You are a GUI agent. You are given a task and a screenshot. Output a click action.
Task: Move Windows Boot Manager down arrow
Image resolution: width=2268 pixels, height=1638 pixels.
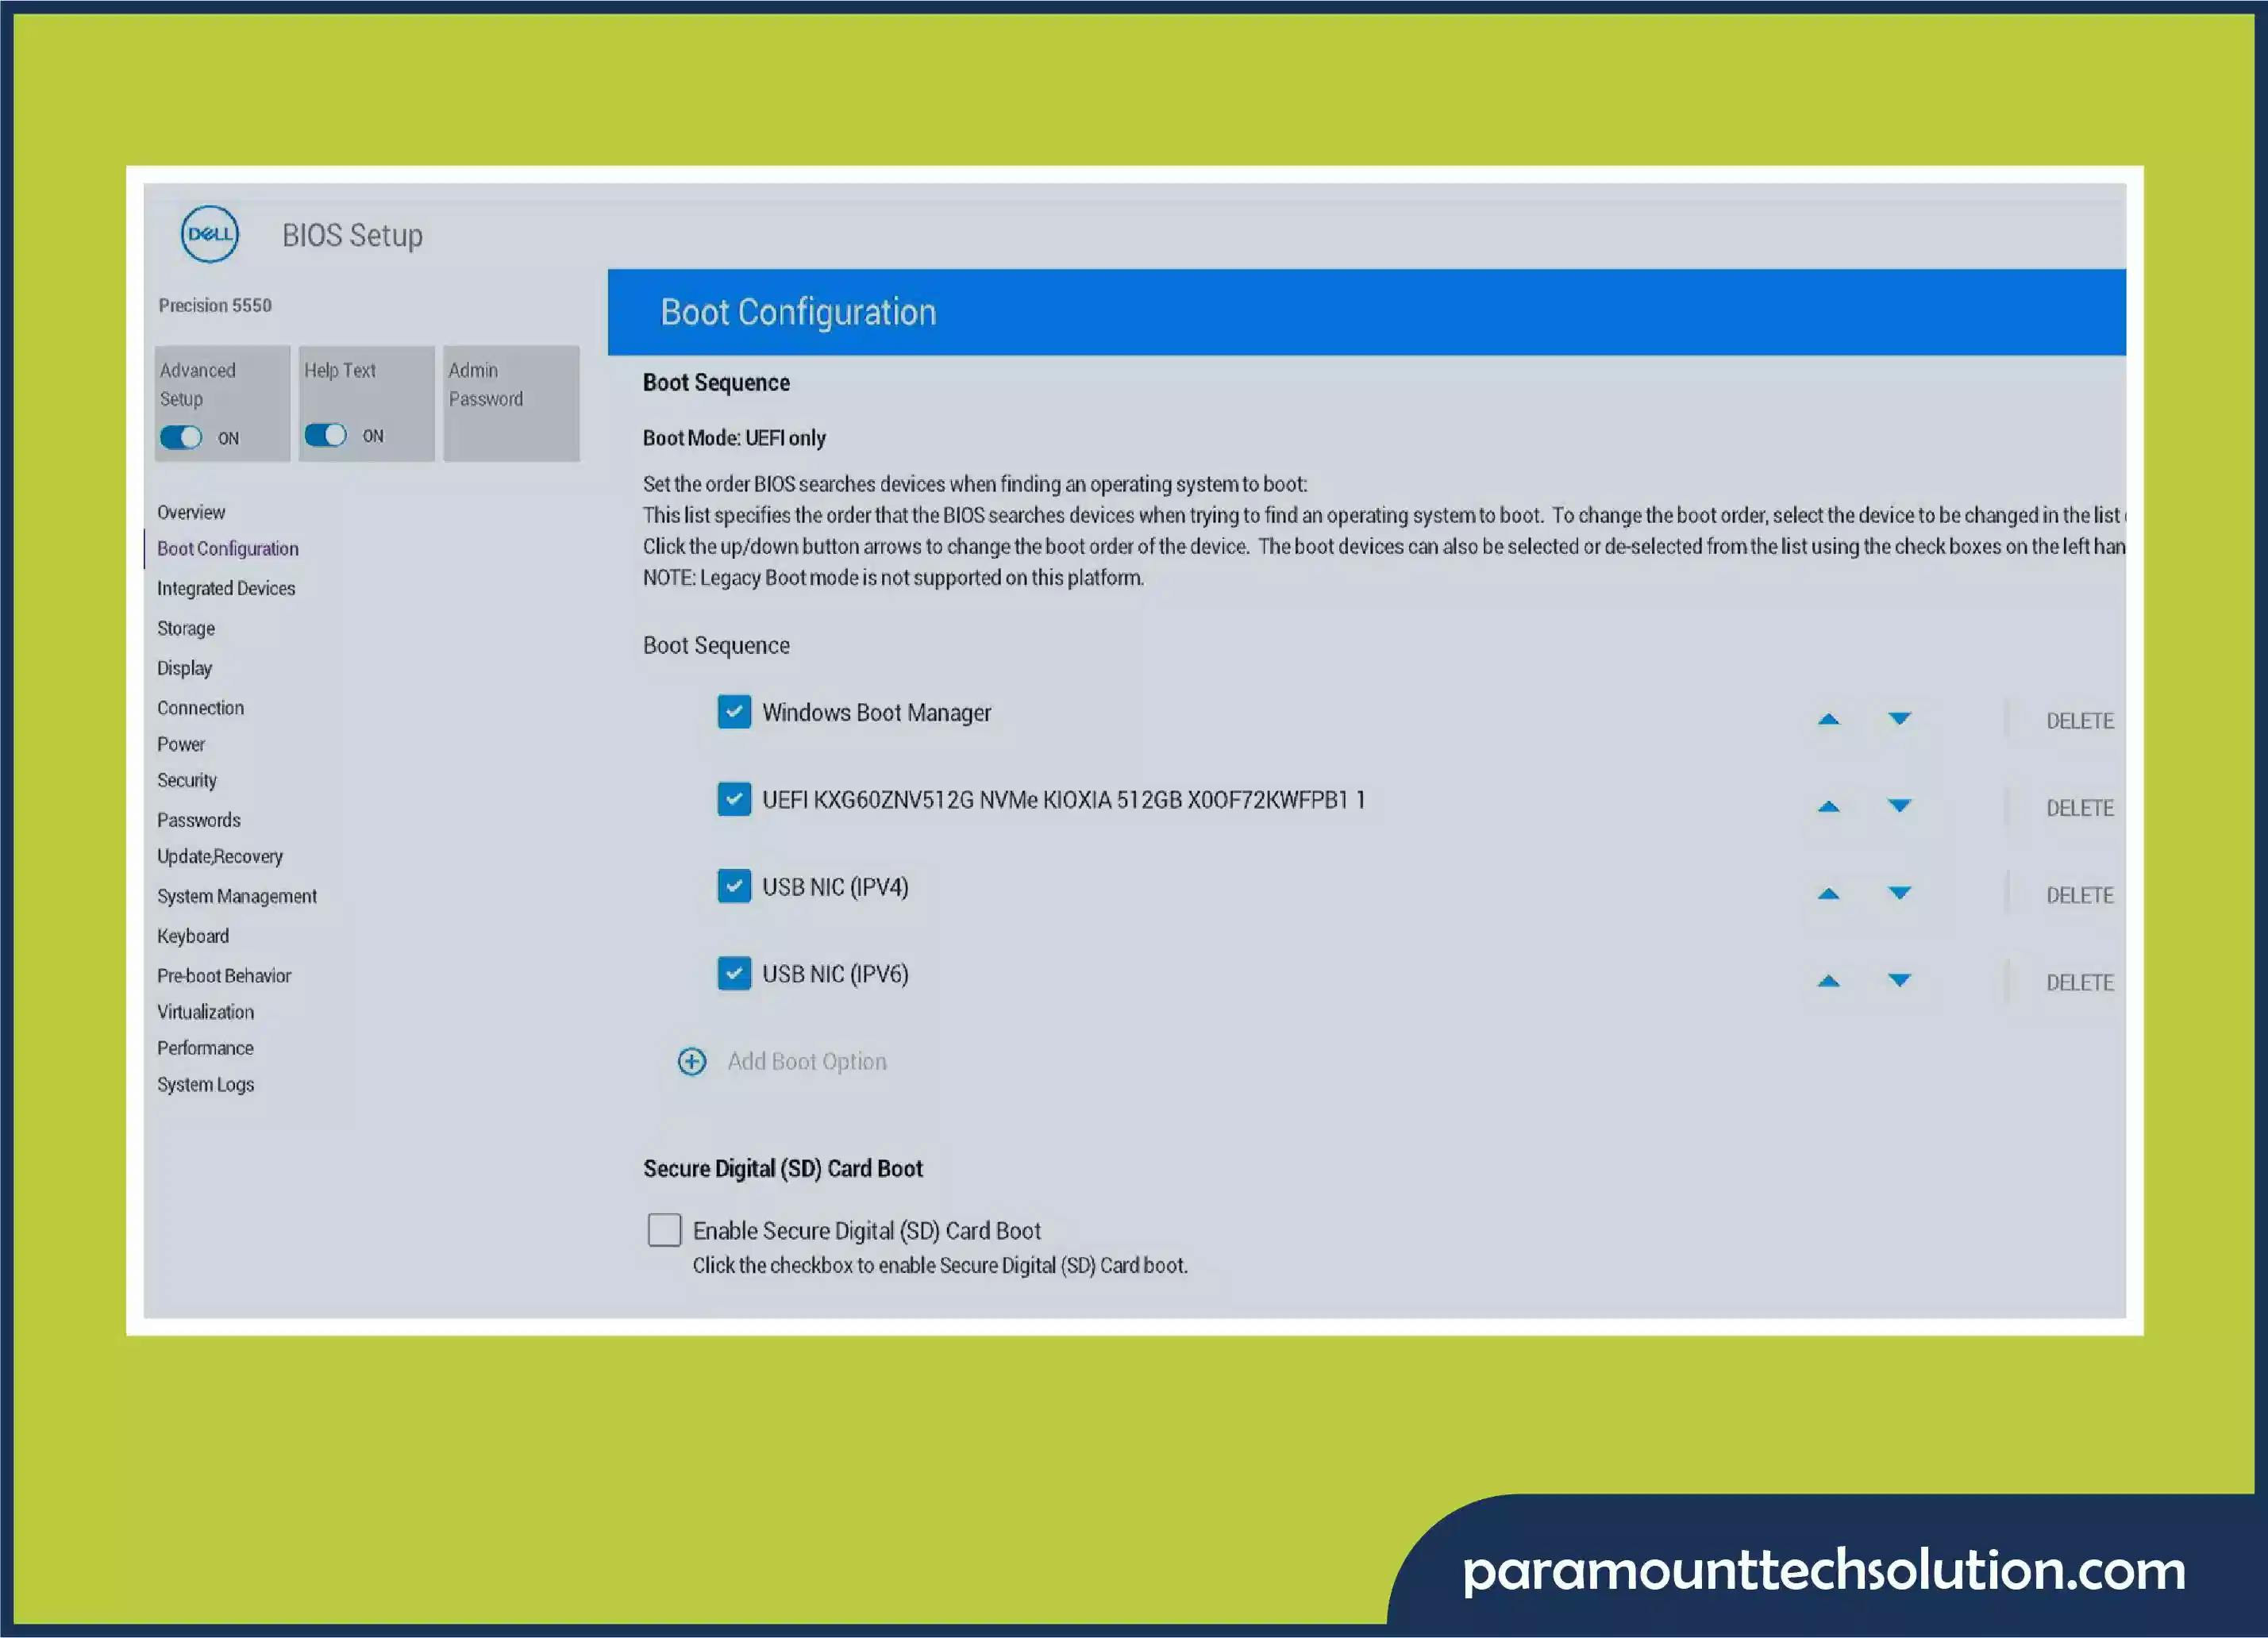coord(1899,719)
